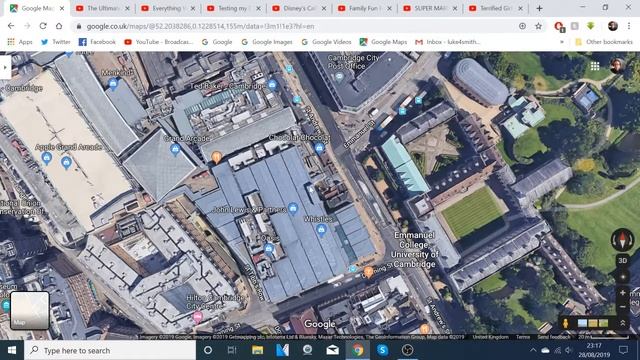Select the Ted Baker Cambridge pin

pos(272,84)
